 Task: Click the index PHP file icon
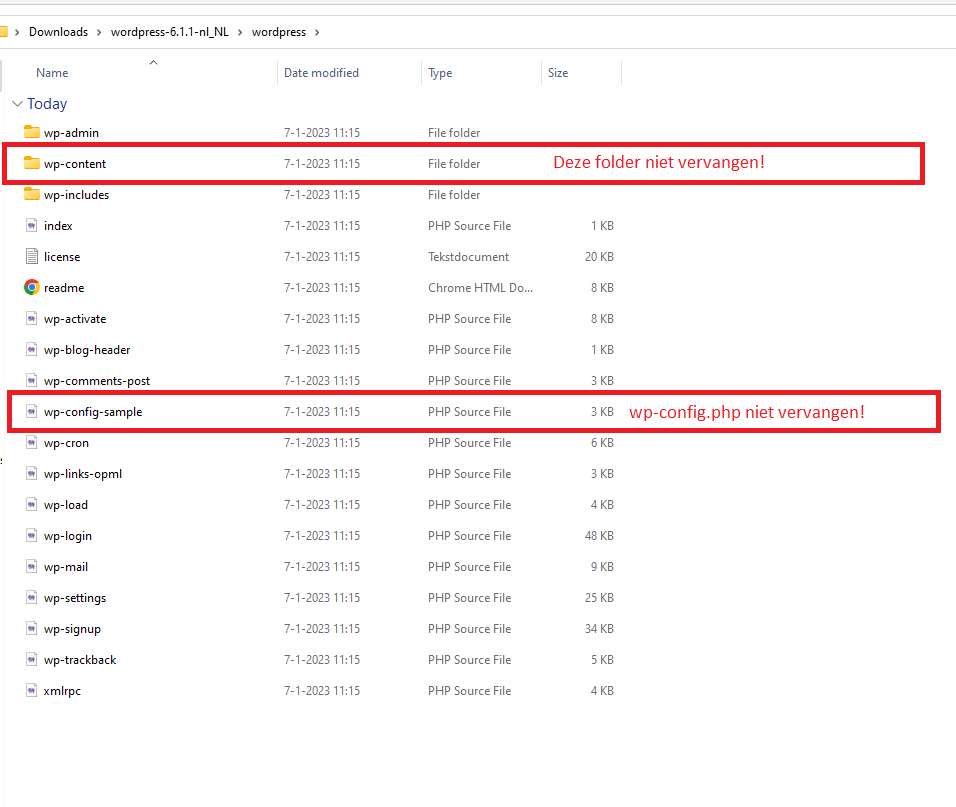click(x=32, y=226)
